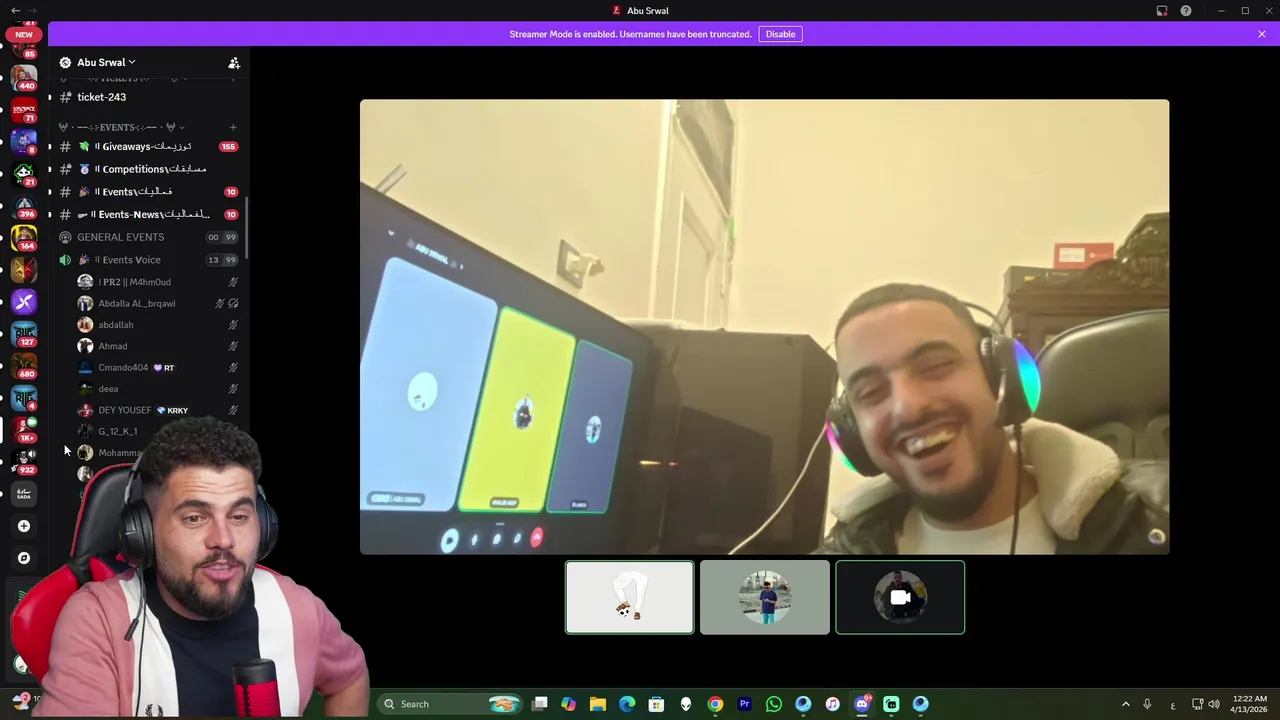Open the taskbar clock showing 12:22 AM
Image resolution: width=1280 pixels, height=720 pixels.
tap(1250, 704)
